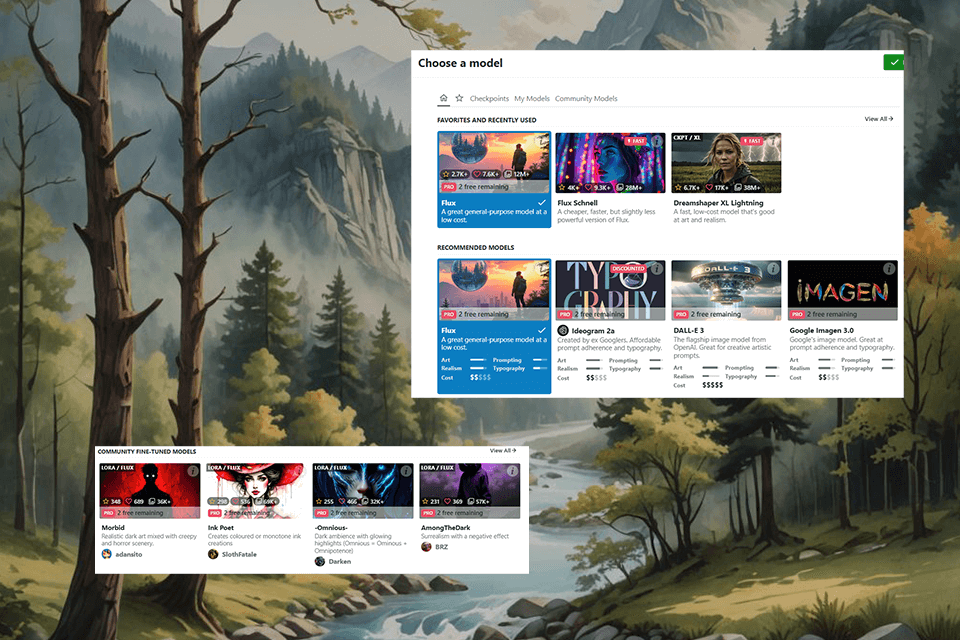Open BRZ author profile

435,547
